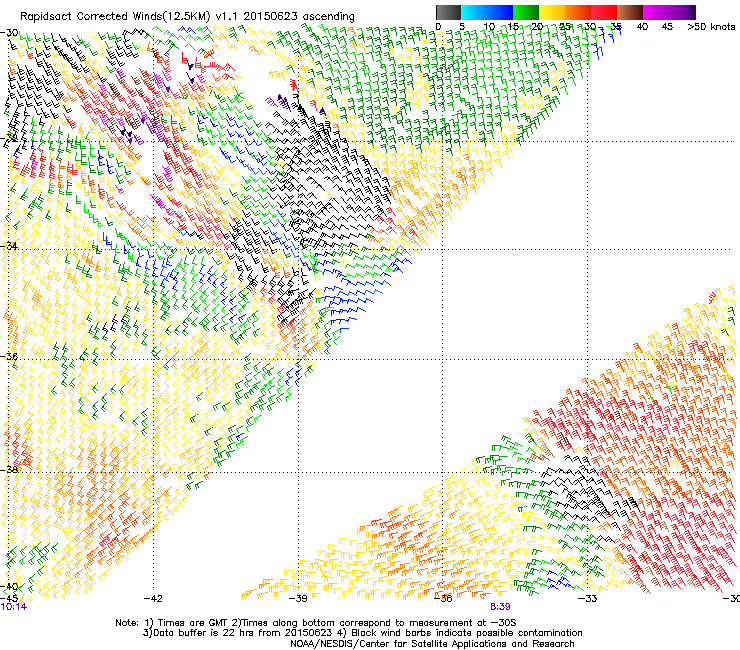The width and height of the screenshot is (740, 650).
Task: Click the purple '8:39' swath time label
Action: pos(500,607)
